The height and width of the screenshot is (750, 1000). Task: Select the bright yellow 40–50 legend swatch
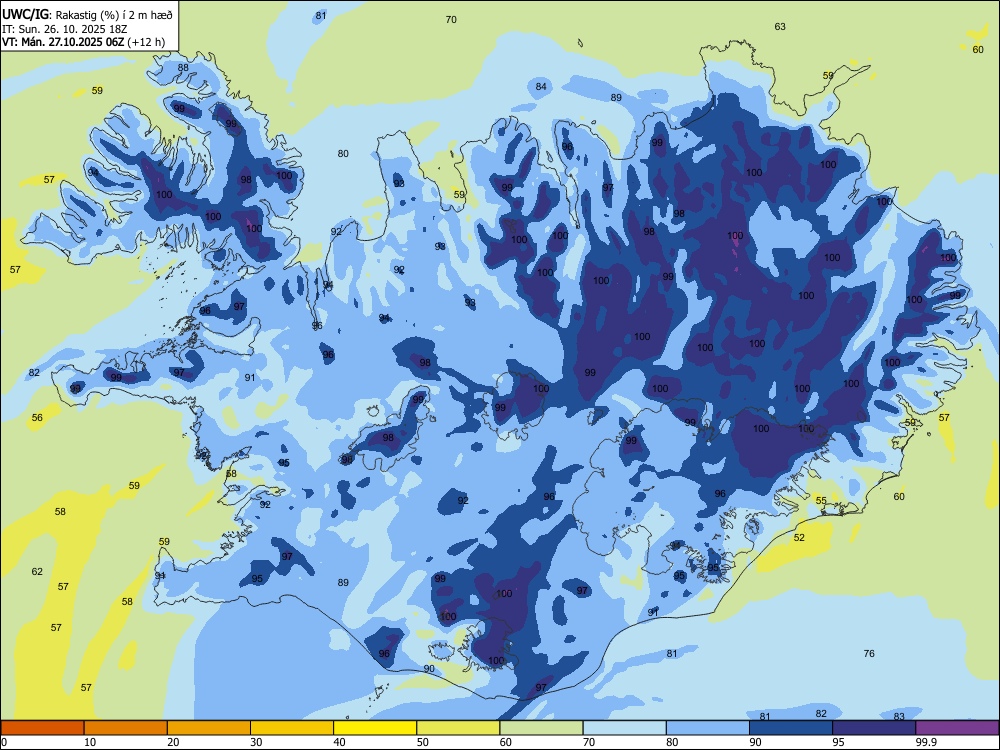pos(375,728)
